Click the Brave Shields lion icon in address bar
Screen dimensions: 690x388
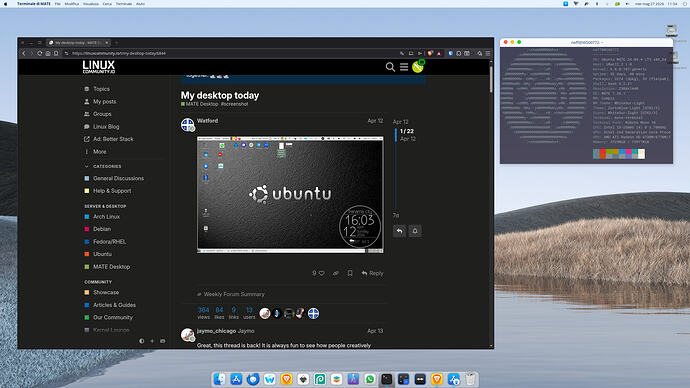coord(430,53)
